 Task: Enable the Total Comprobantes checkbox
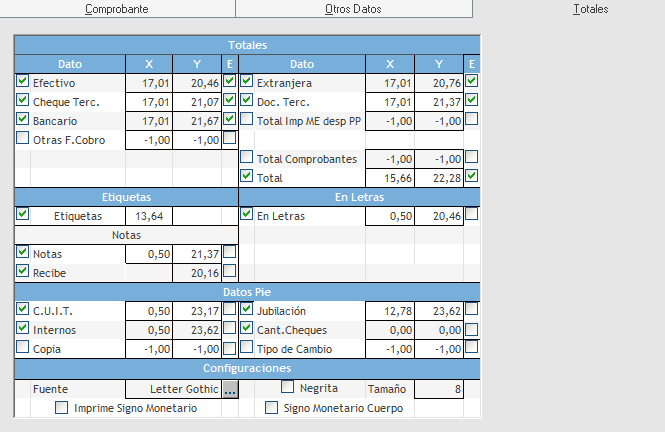click(x=247, y=157)
